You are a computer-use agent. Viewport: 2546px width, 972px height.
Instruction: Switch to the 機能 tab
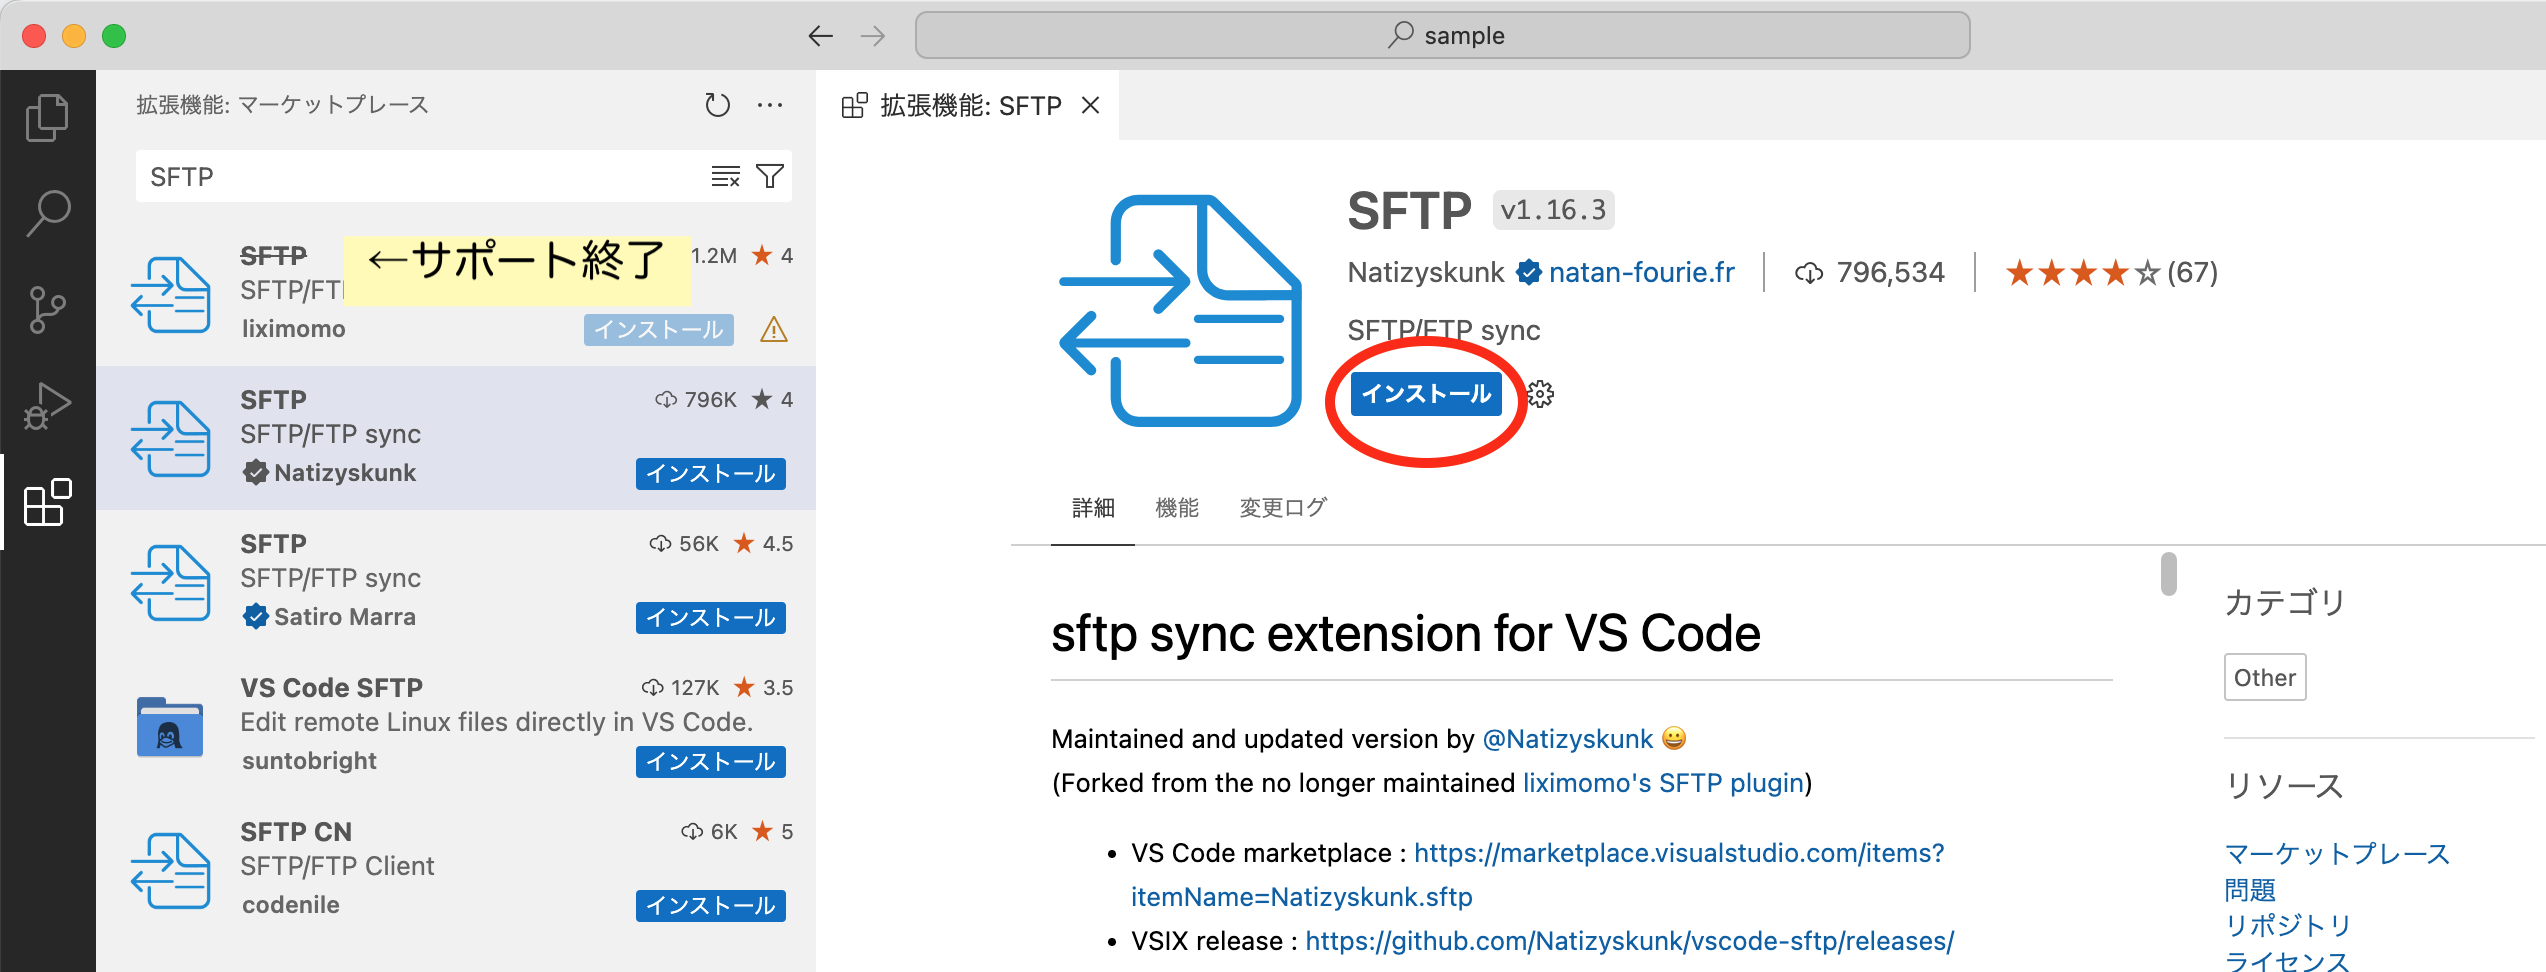(x=1177, y=508)
